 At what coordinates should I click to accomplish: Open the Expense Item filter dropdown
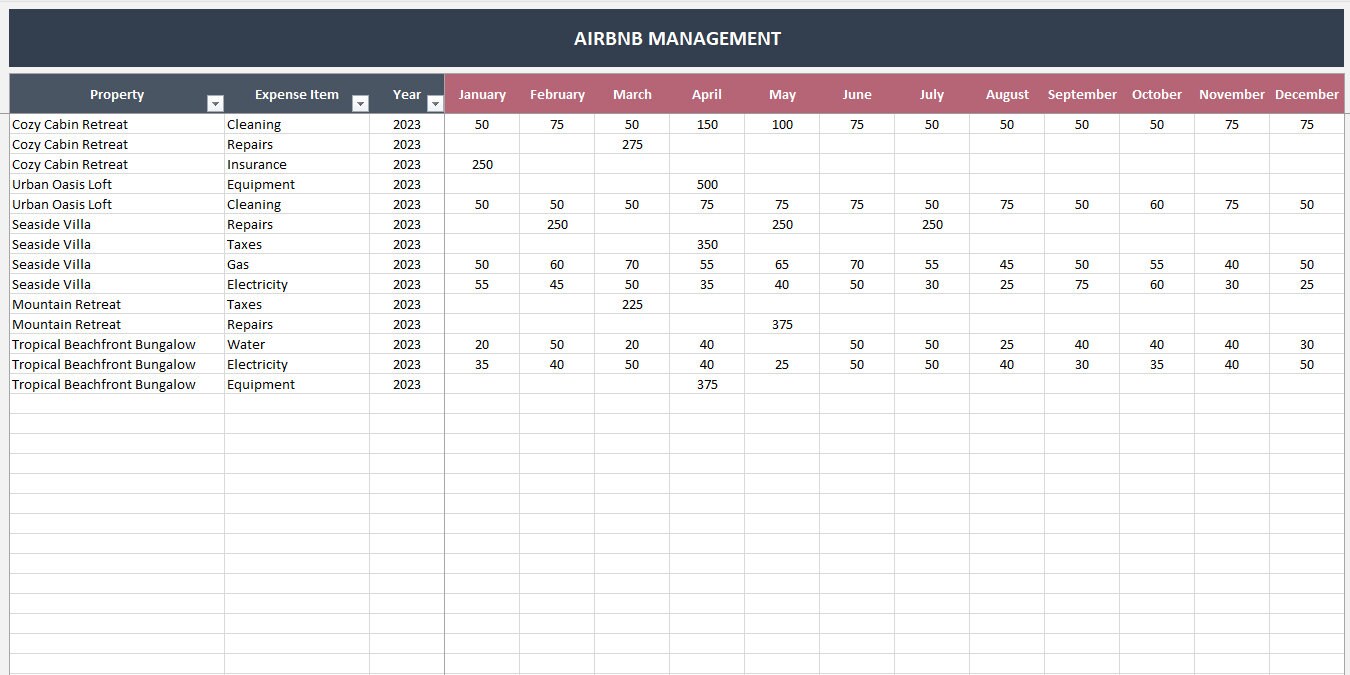point(361,103)
